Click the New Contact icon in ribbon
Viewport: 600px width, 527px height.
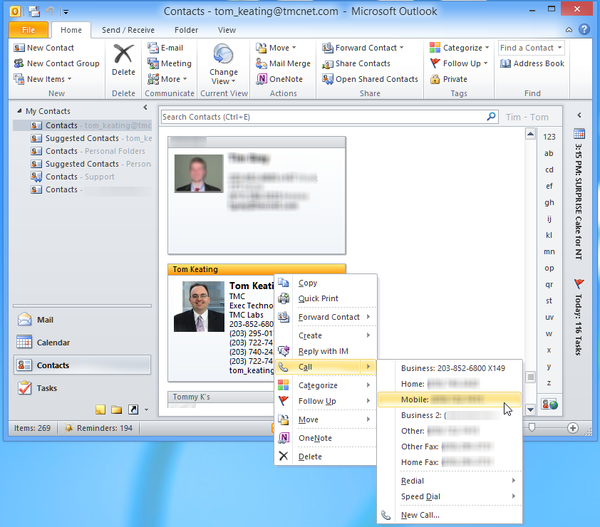[x=20, y=48]
